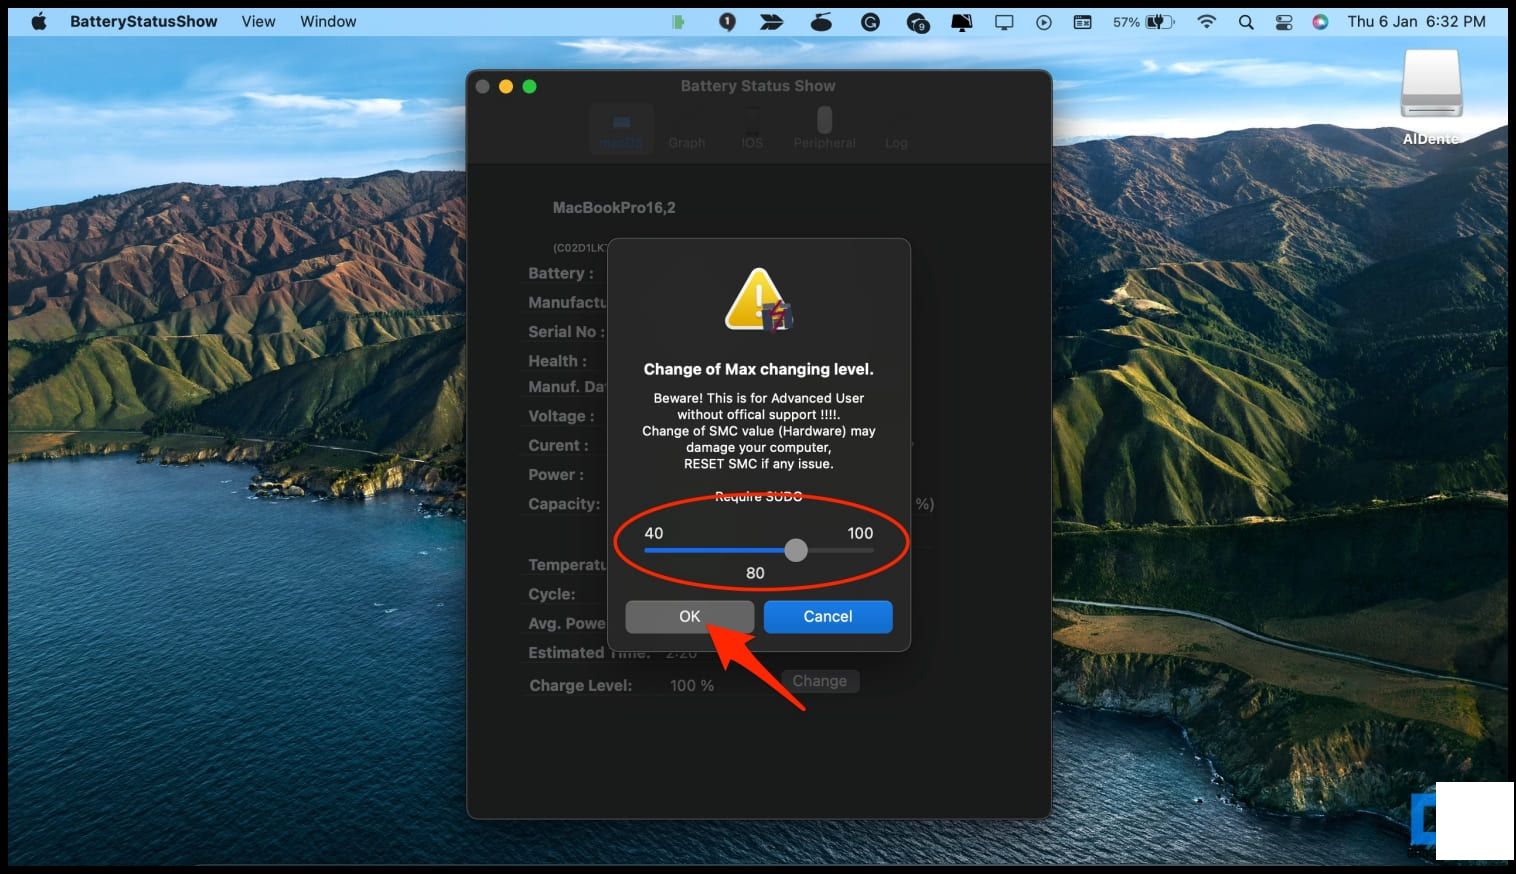Cancel the charging level change dialog

[x=828, y=617]
